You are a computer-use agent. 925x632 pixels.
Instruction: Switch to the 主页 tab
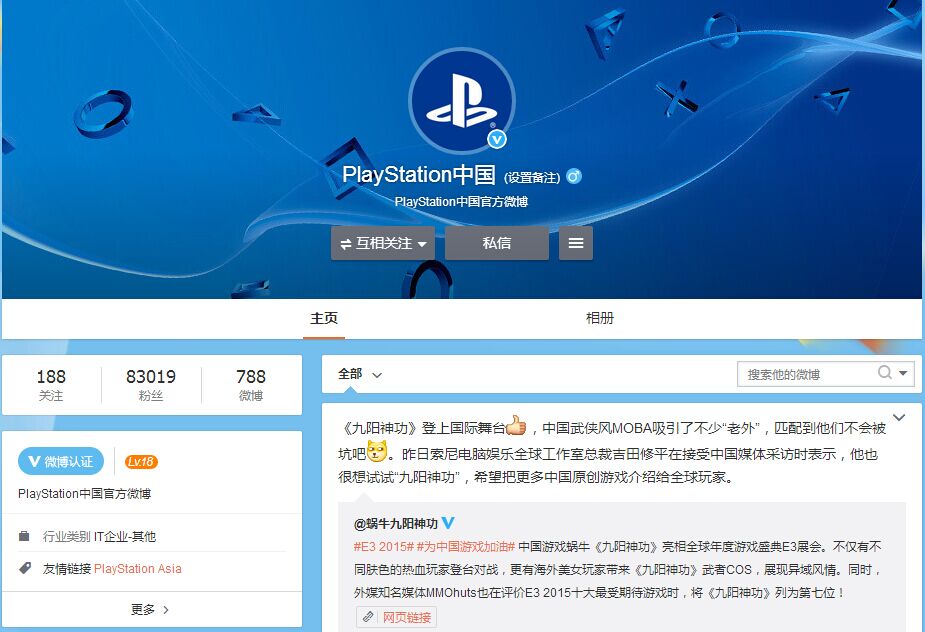click(x=324, y=319)
